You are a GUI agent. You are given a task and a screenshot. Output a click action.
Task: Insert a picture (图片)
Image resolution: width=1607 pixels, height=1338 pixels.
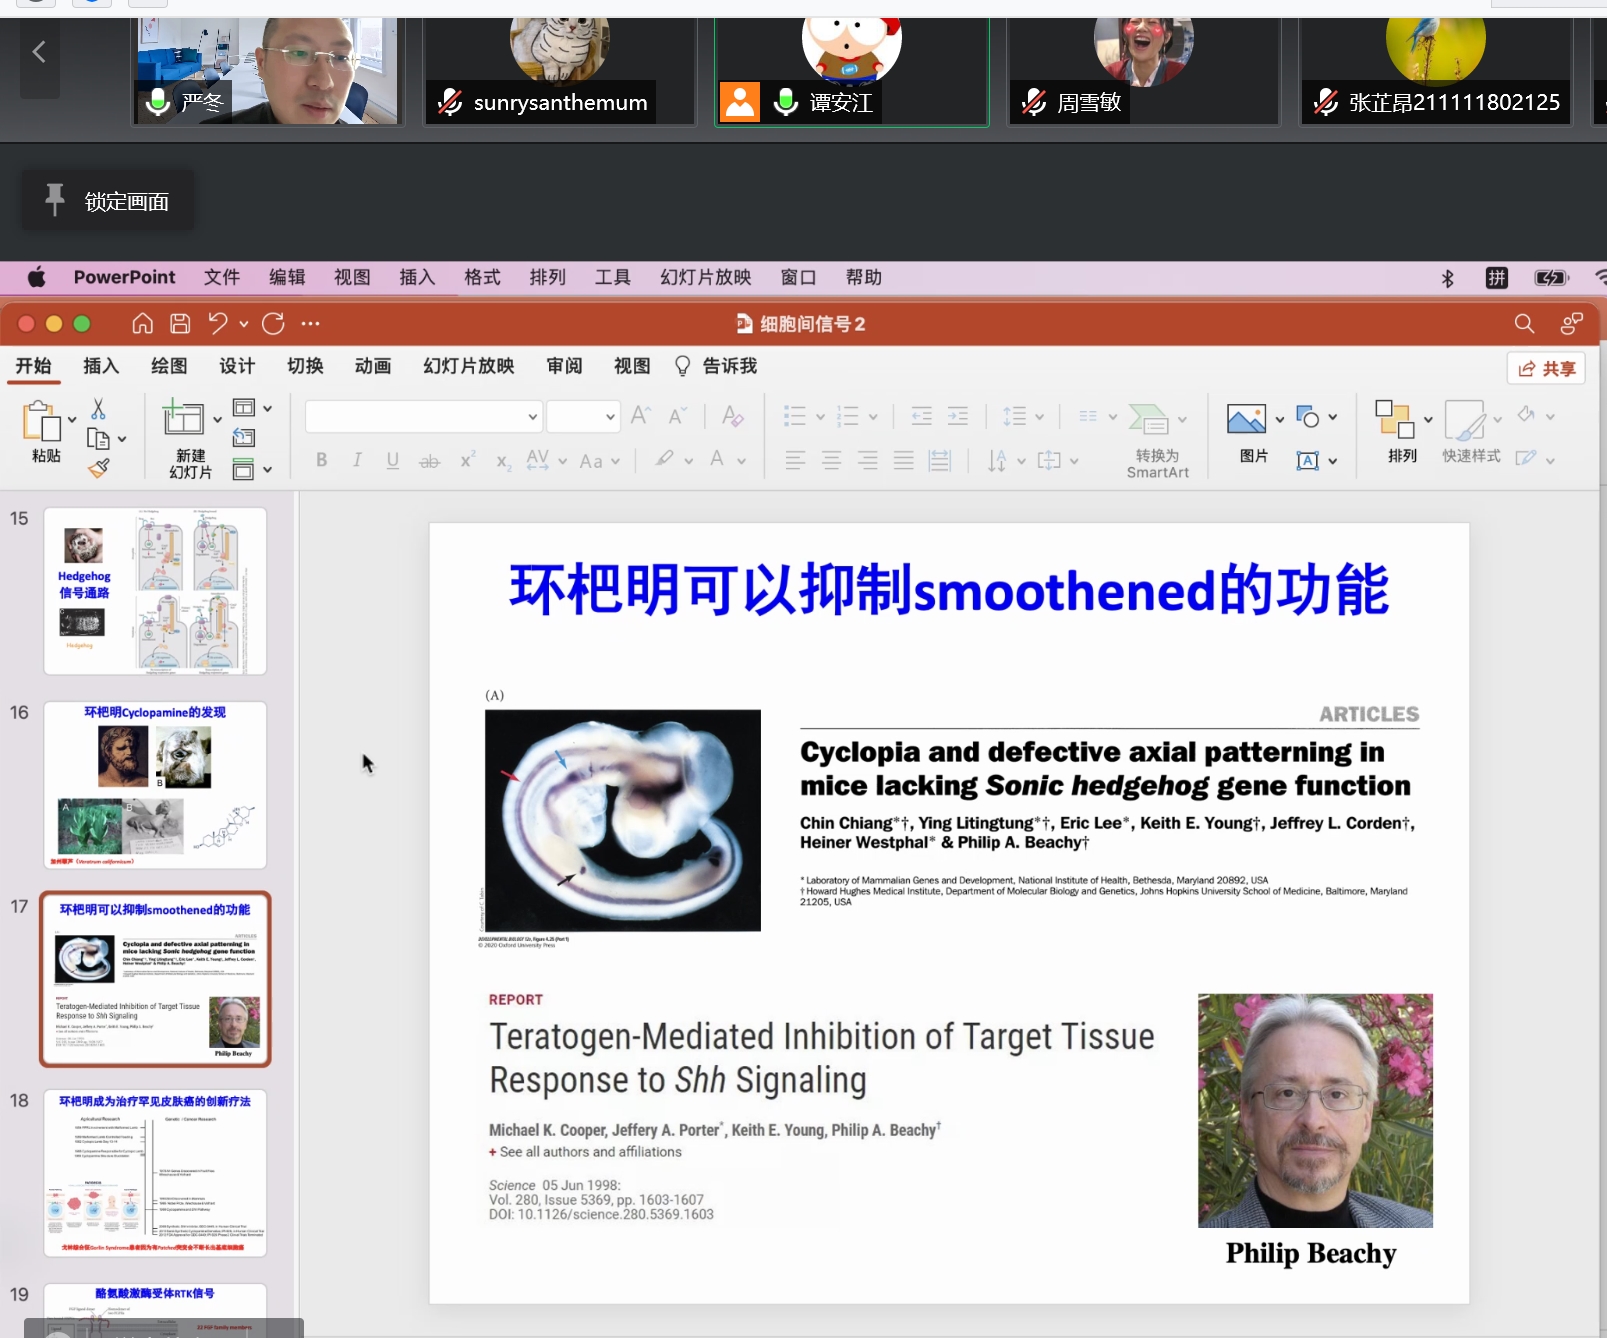(1246, 419)
